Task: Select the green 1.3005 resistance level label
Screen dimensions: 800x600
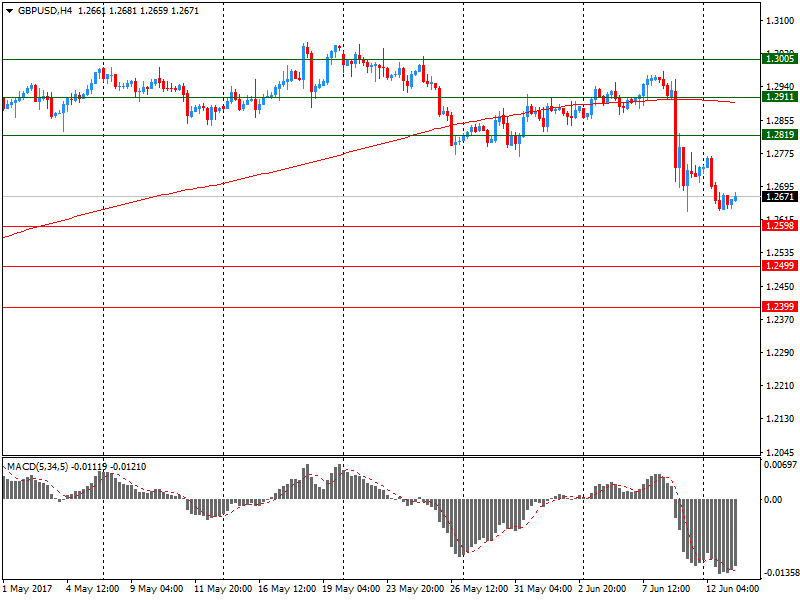Action: click(x=779, y=59)
